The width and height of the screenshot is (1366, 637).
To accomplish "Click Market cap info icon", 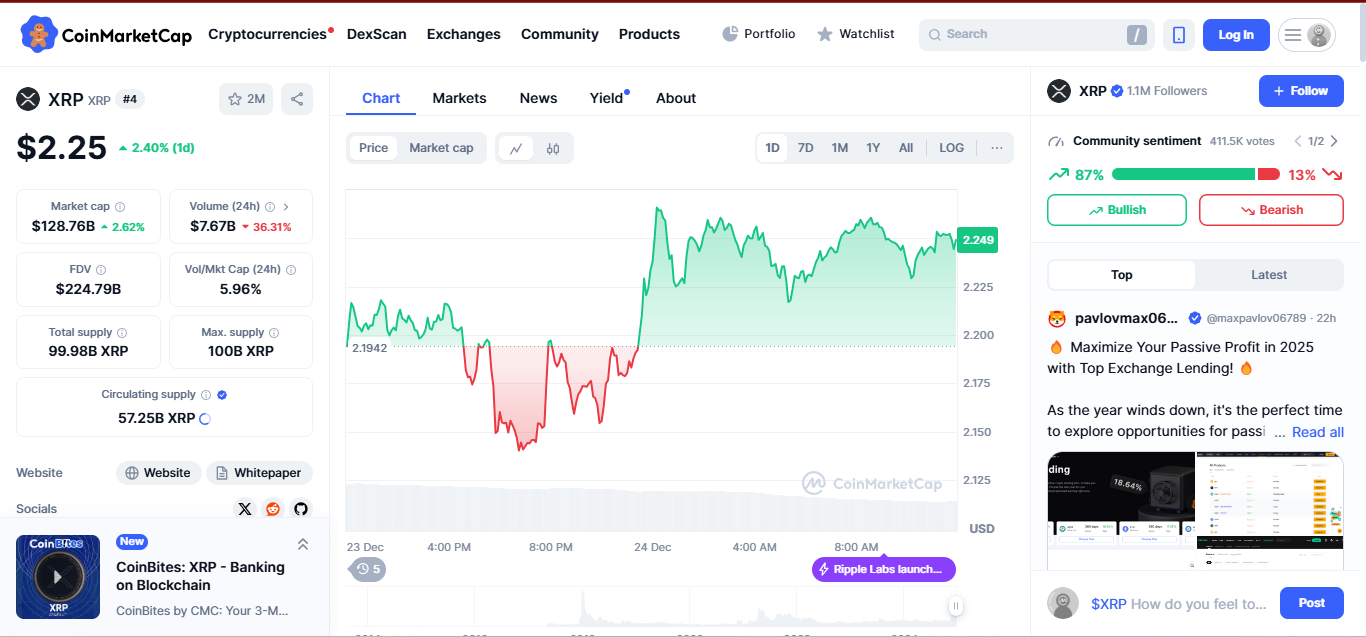I will coord(120,207).
